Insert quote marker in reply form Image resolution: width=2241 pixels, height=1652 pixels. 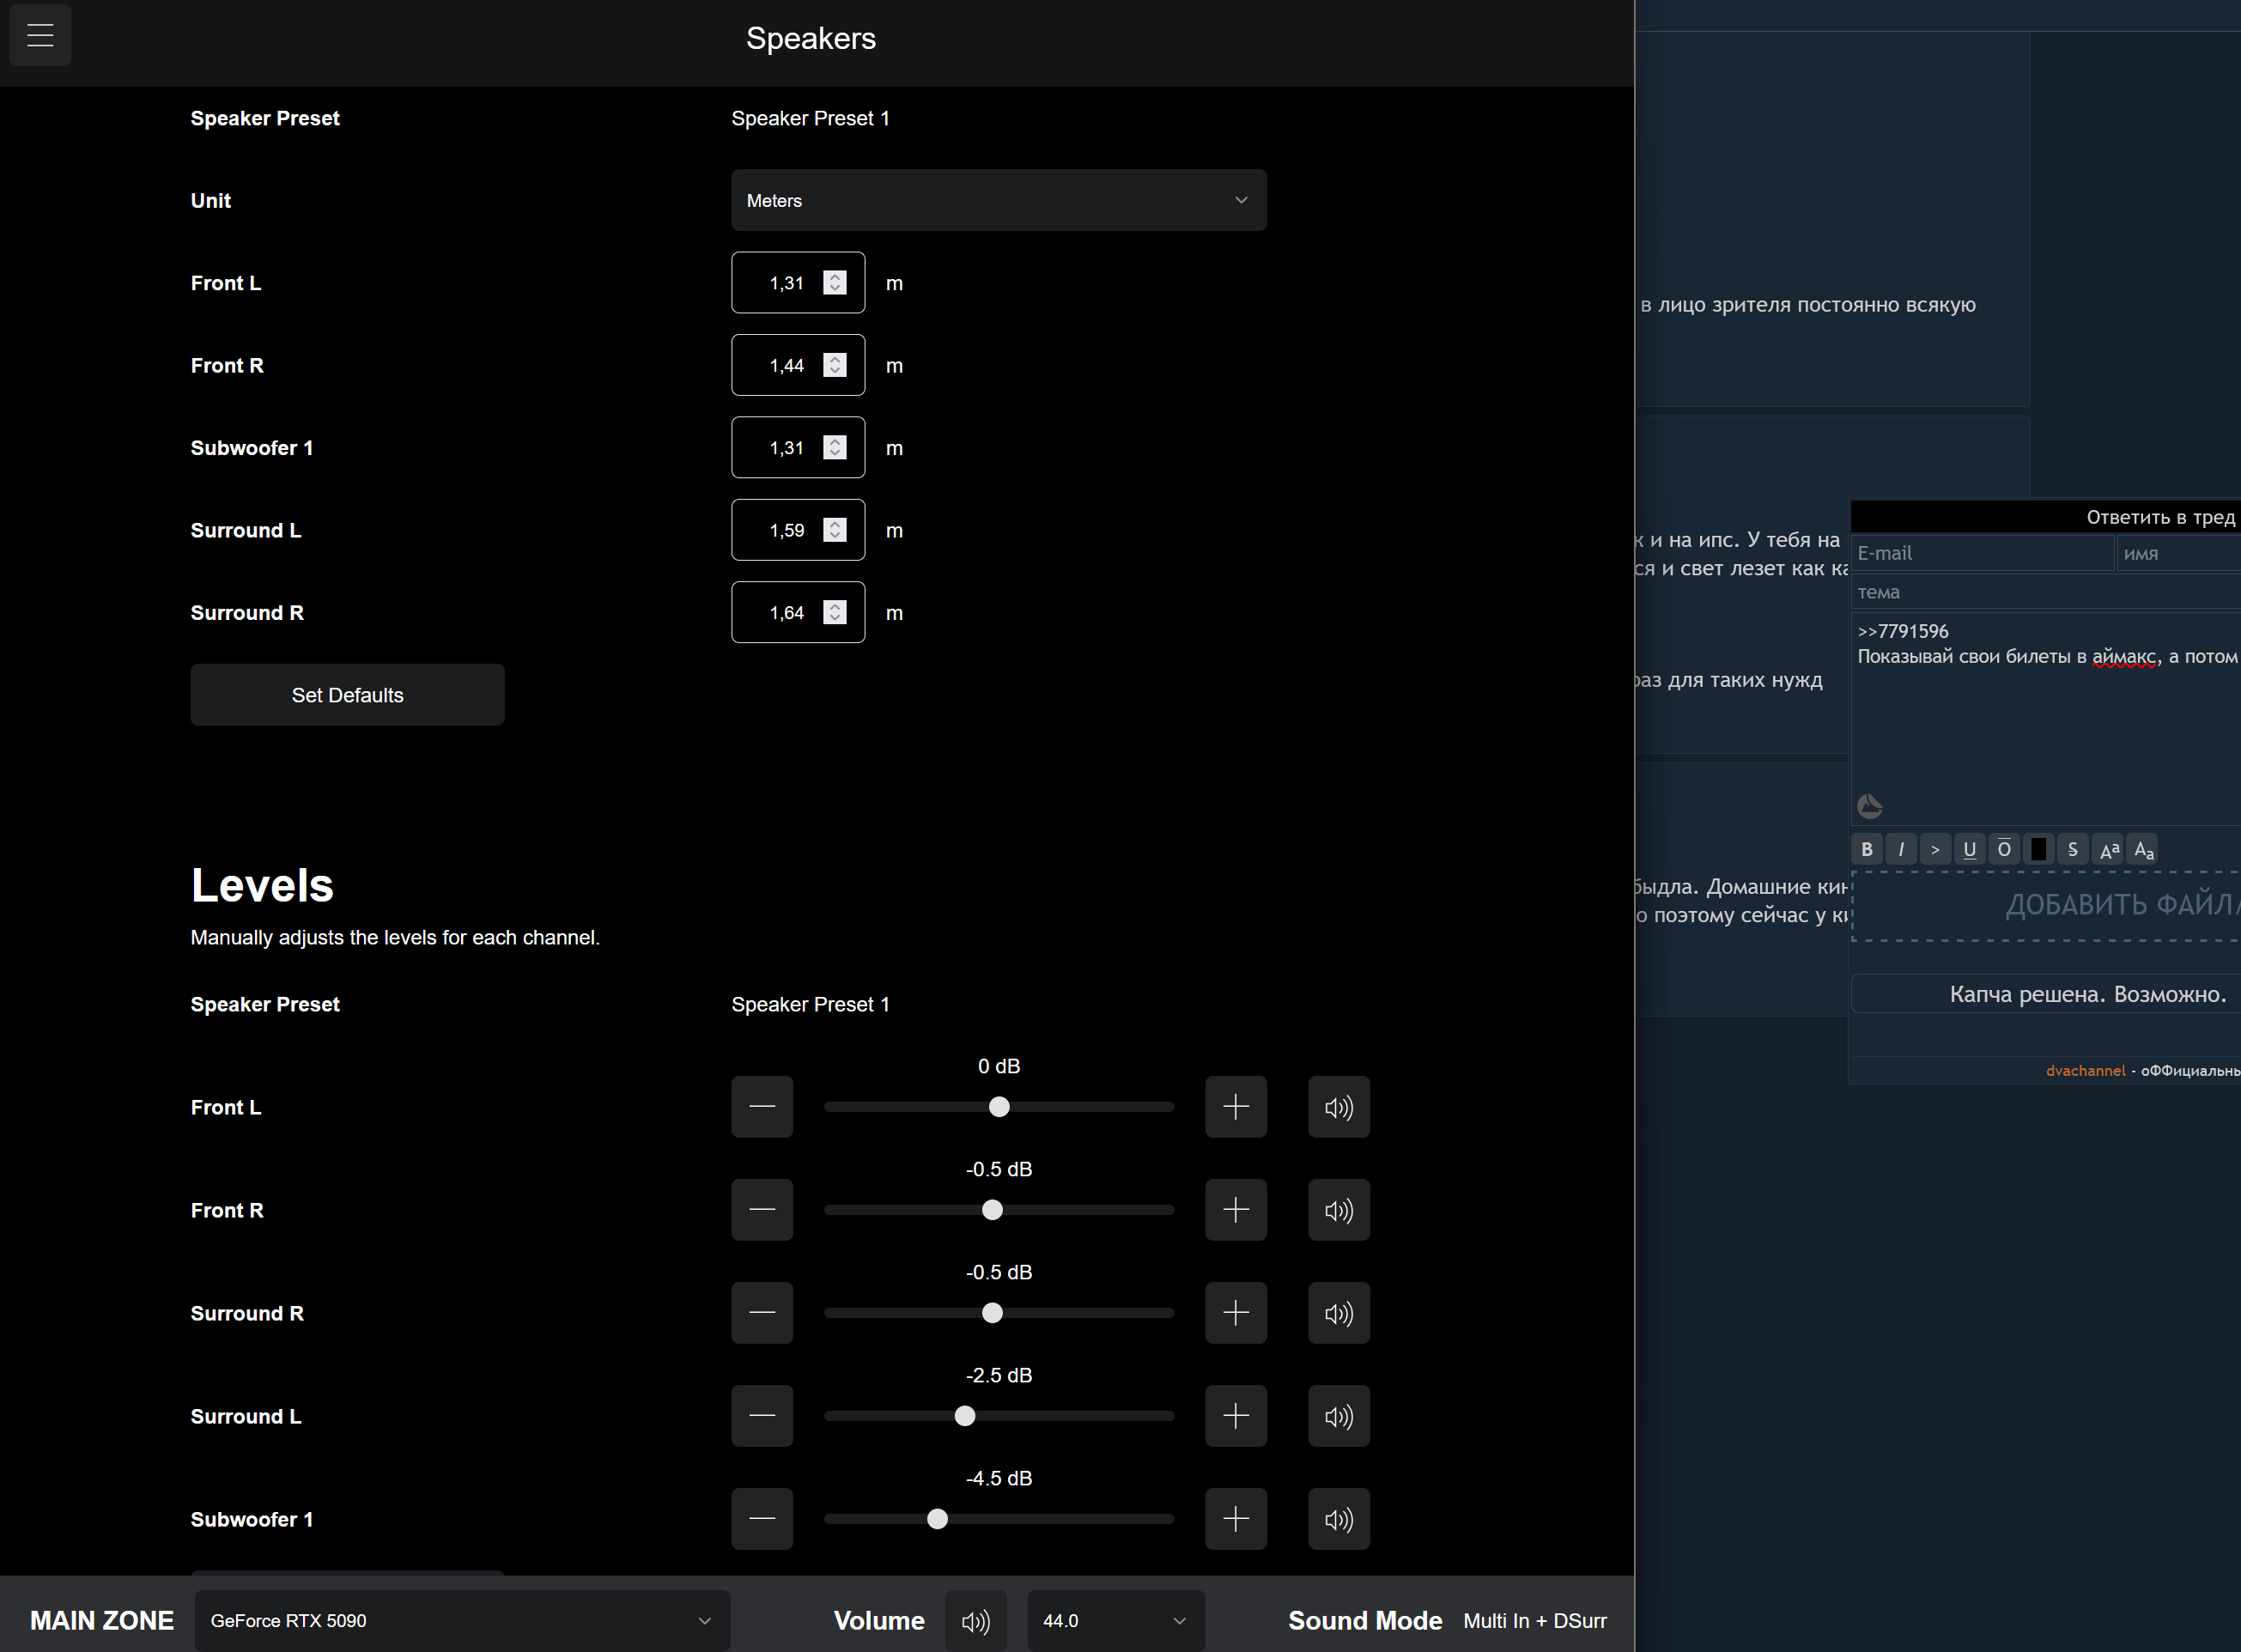coord(1935,849)
